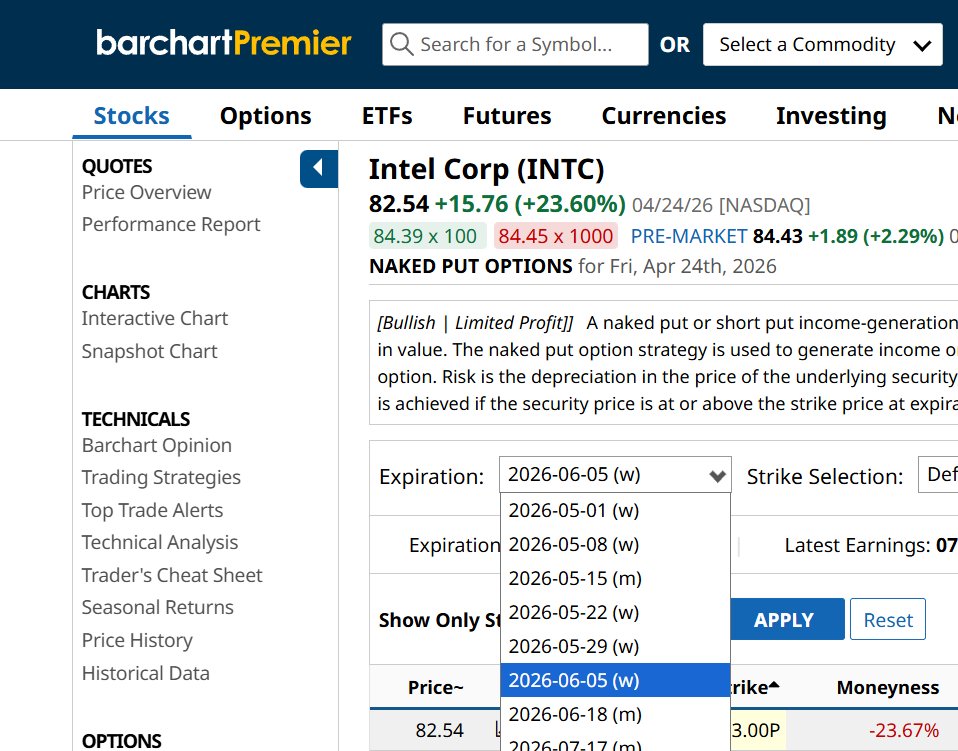Open the Strike Selection dropdown
Image resolution: width=958 pixels, height=751 pixels.
click(939, 475)
